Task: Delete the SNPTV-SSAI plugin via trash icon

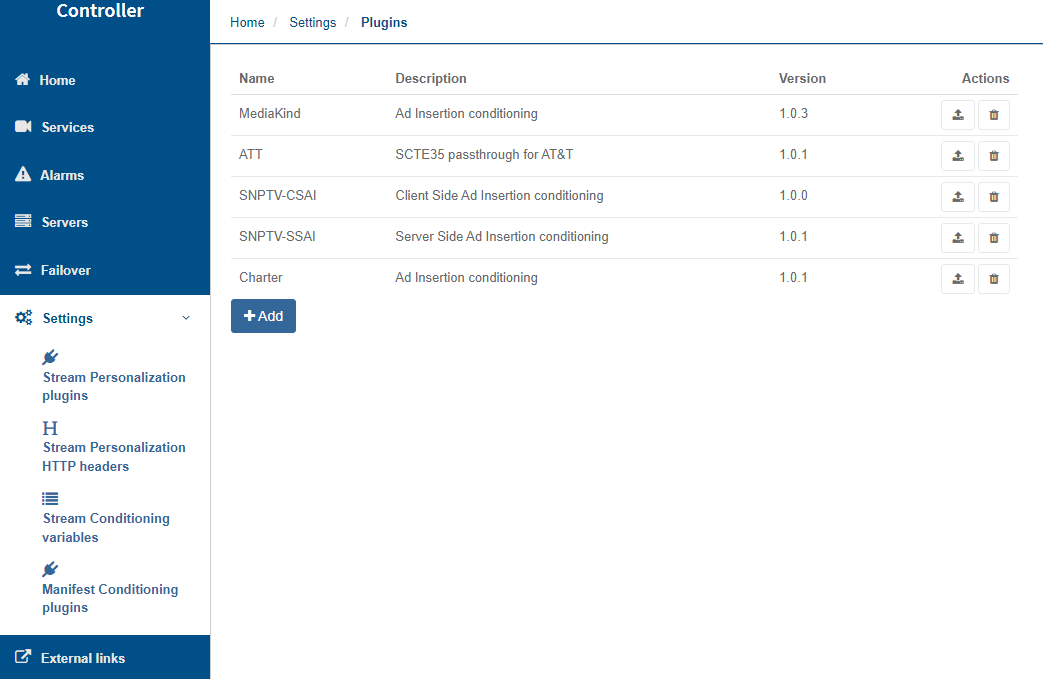Action: click(993, 238)
